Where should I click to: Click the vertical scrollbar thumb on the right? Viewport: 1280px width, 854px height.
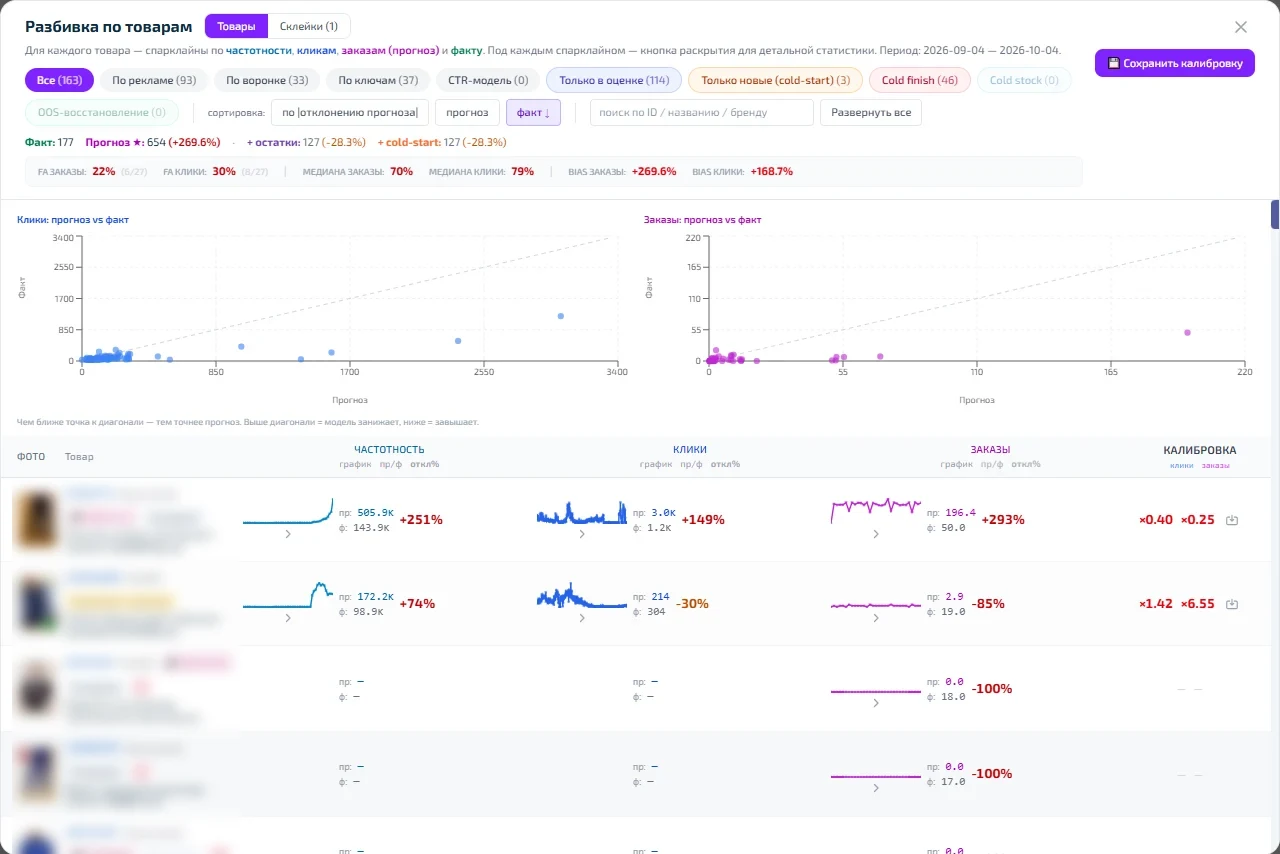point(1275,214)
